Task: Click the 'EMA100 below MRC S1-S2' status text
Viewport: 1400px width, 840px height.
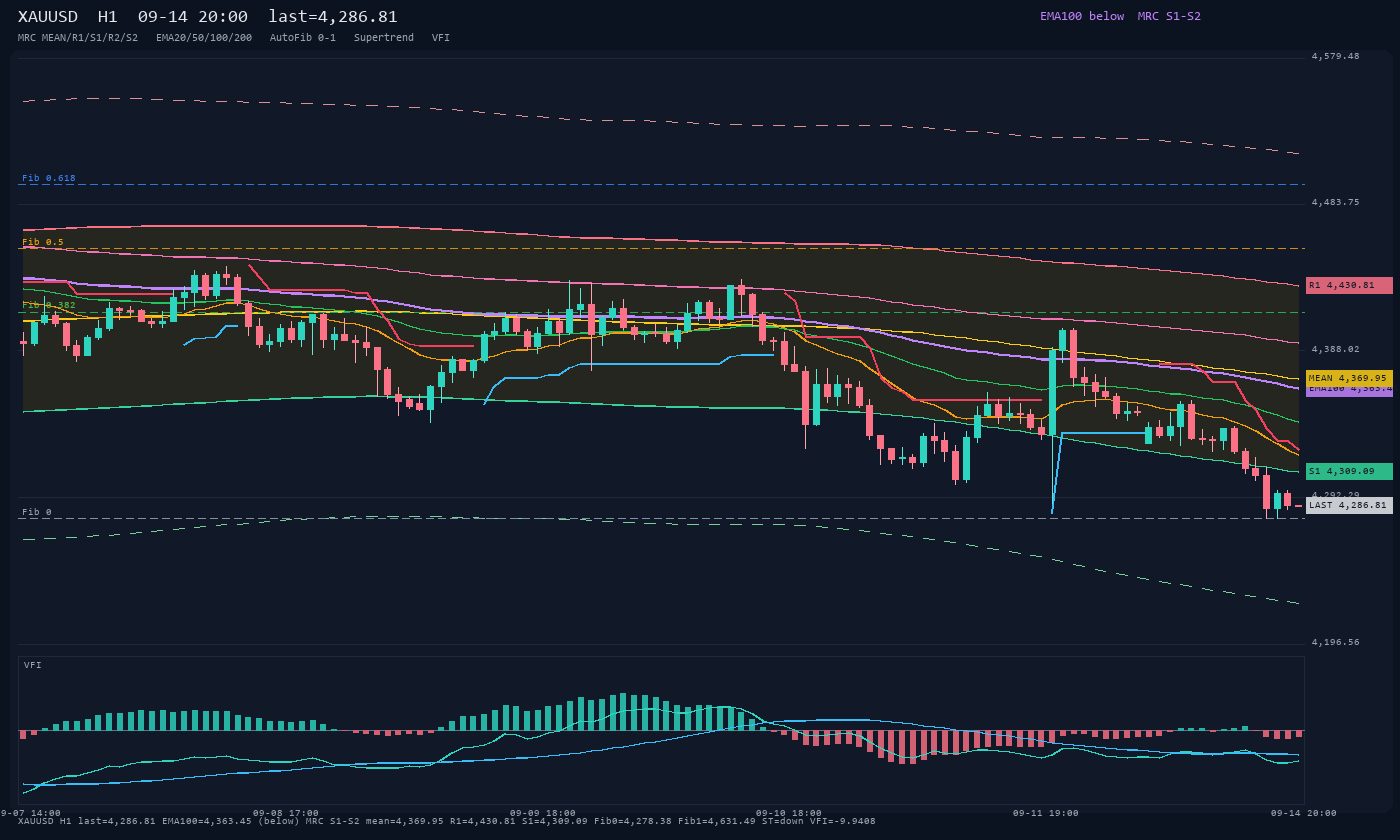Action: point(1120,16)
